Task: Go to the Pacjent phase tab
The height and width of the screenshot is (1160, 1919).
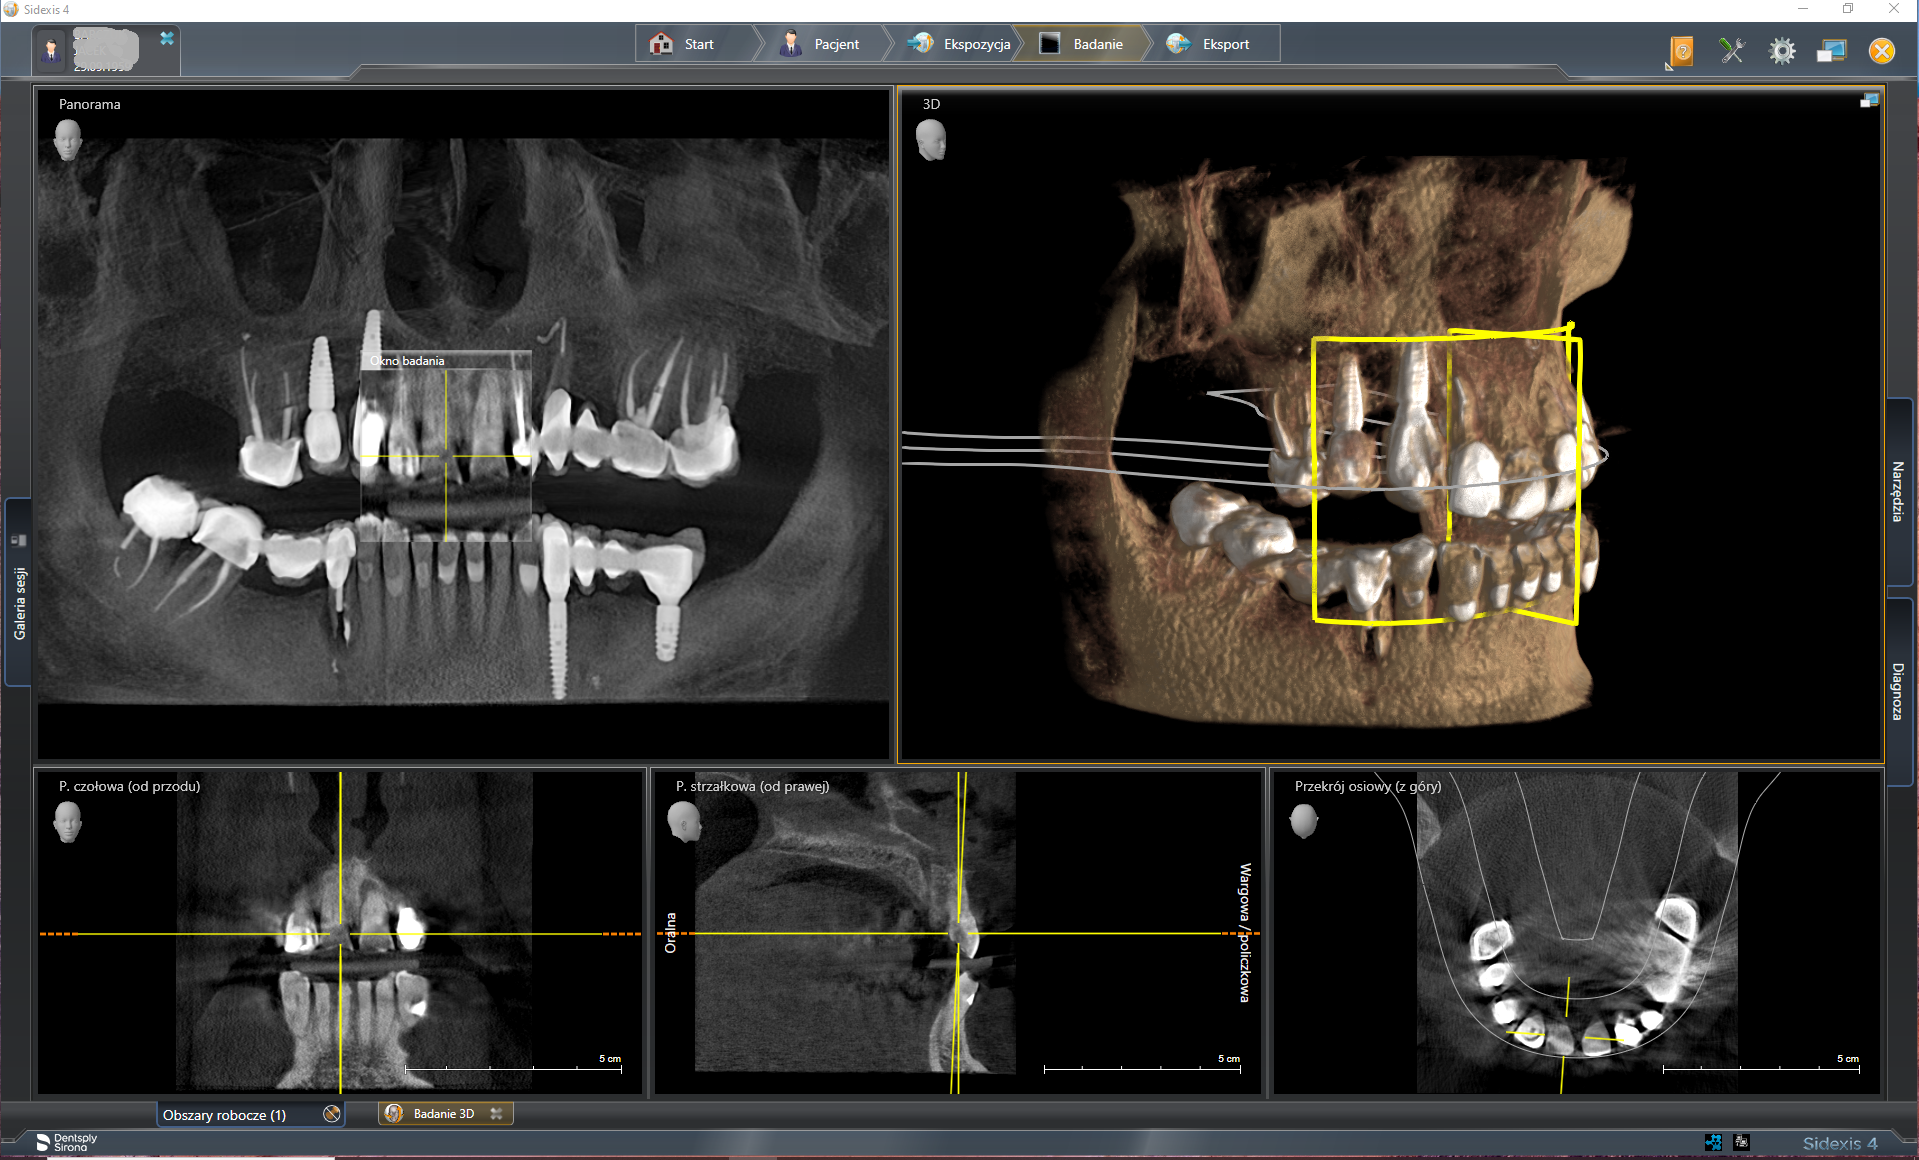Action: [820, 44]
